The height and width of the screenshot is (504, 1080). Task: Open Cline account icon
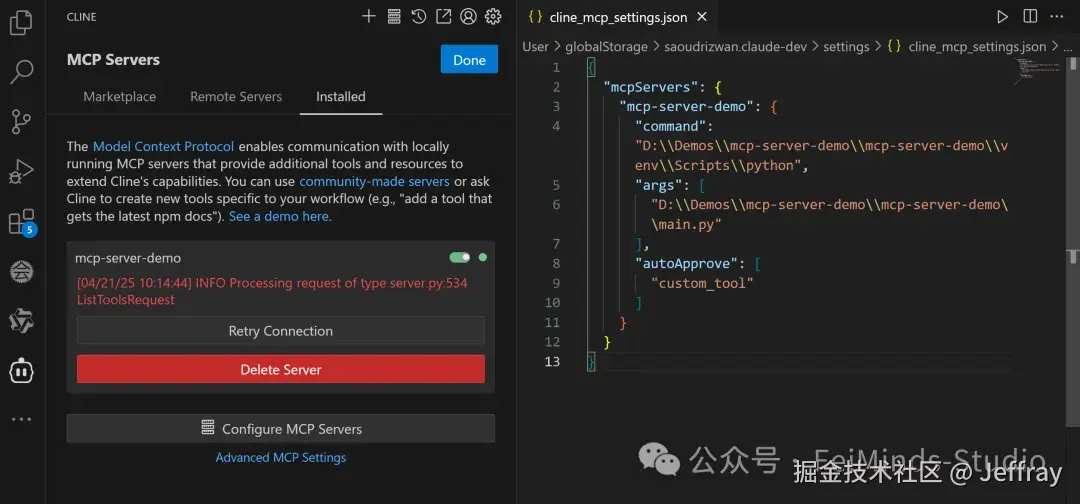[468, 17]
